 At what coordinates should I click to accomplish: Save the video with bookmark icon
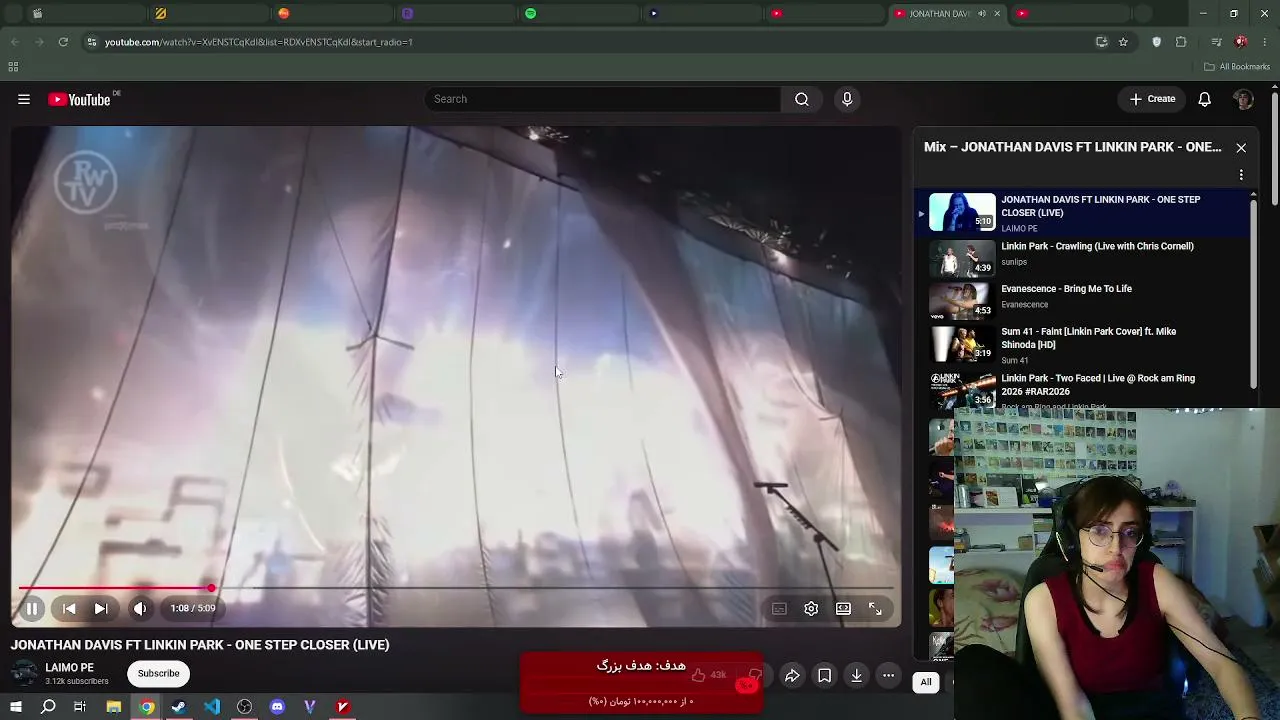coord(824,676)
